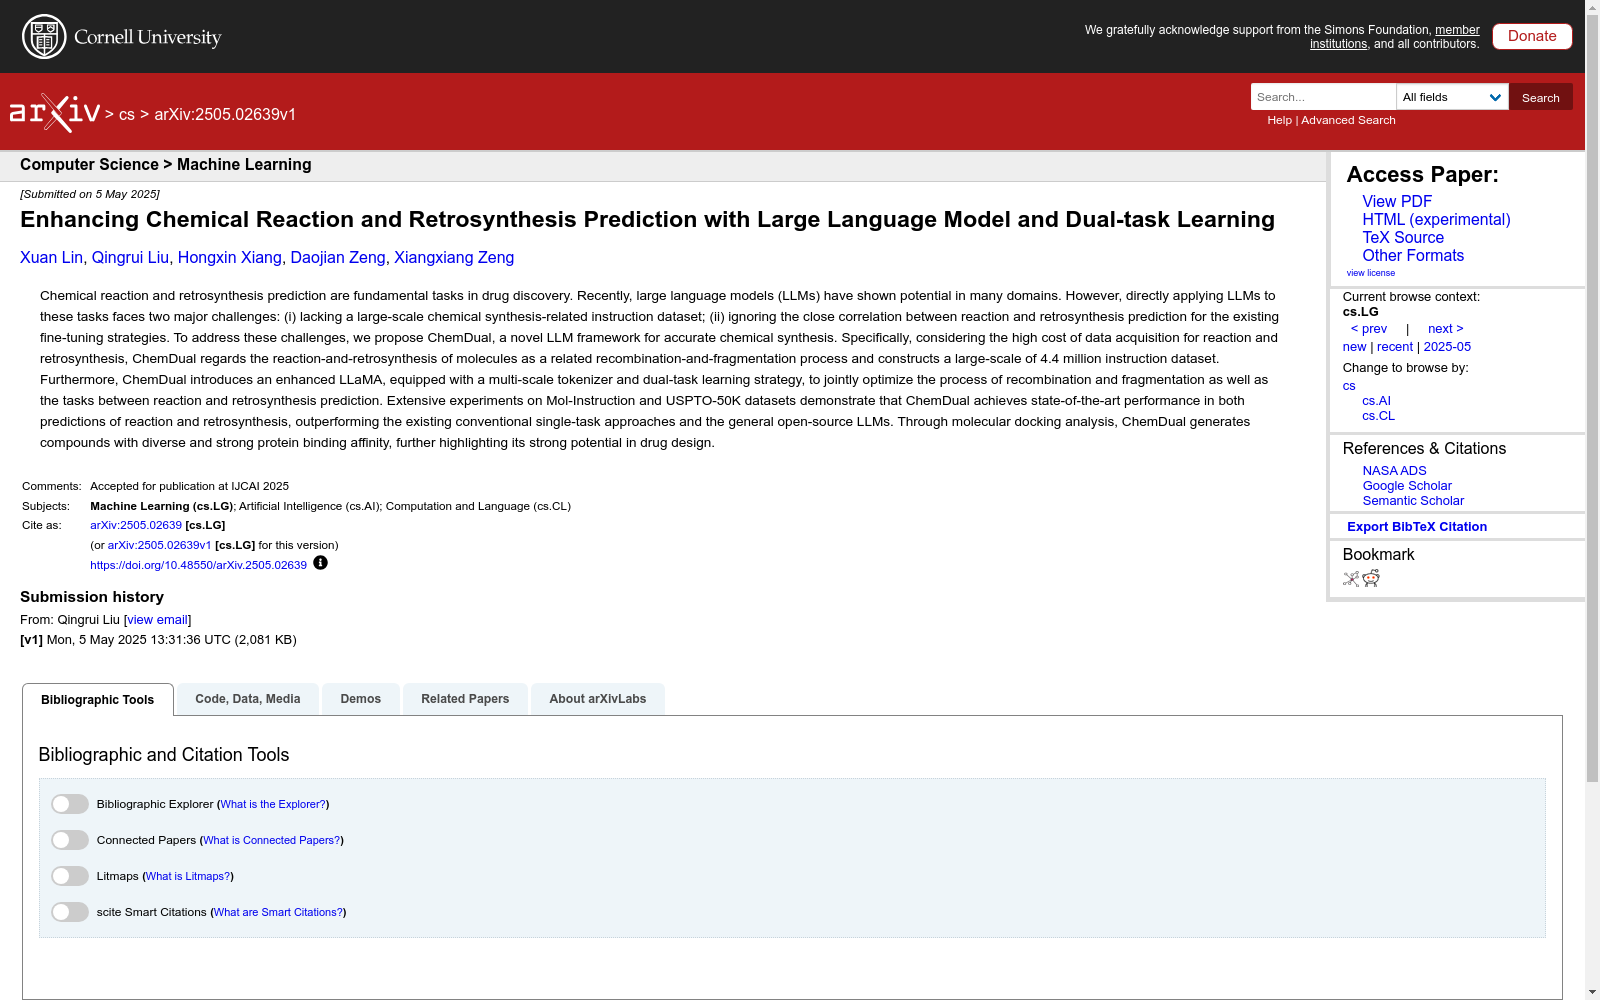Open author Hongxin Xiang link
Screen dimensions: 1600x1000
[x=230, y=258]
